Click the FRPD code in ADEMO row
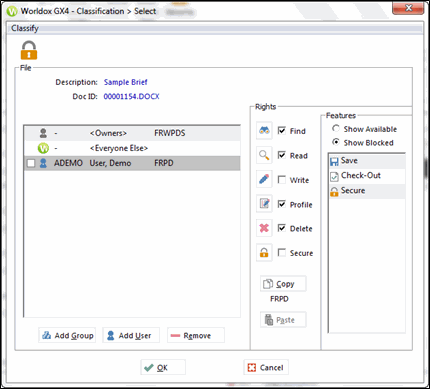This screenshot has width=430, height=389. (164, 163)
